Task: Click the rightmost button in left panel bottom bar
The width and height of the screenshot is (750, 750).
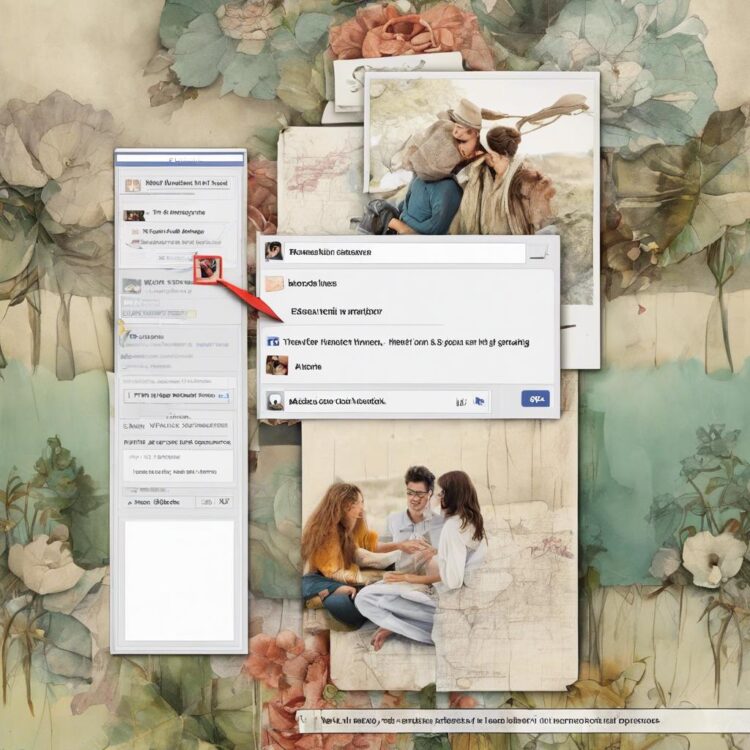Action: [224, 502]
